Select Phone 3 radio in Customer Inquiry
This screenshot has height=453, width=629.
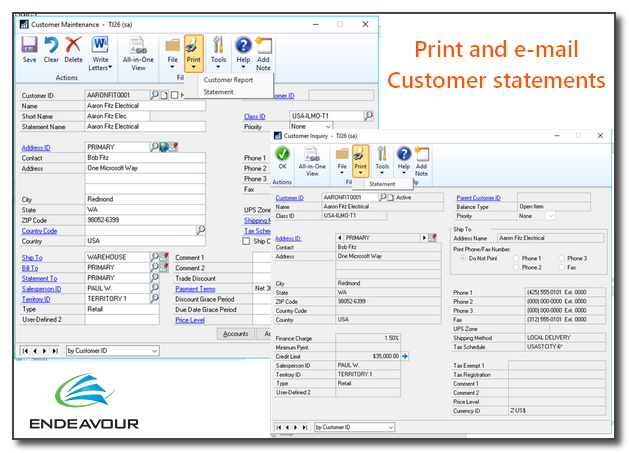click(x=562, y=258)
